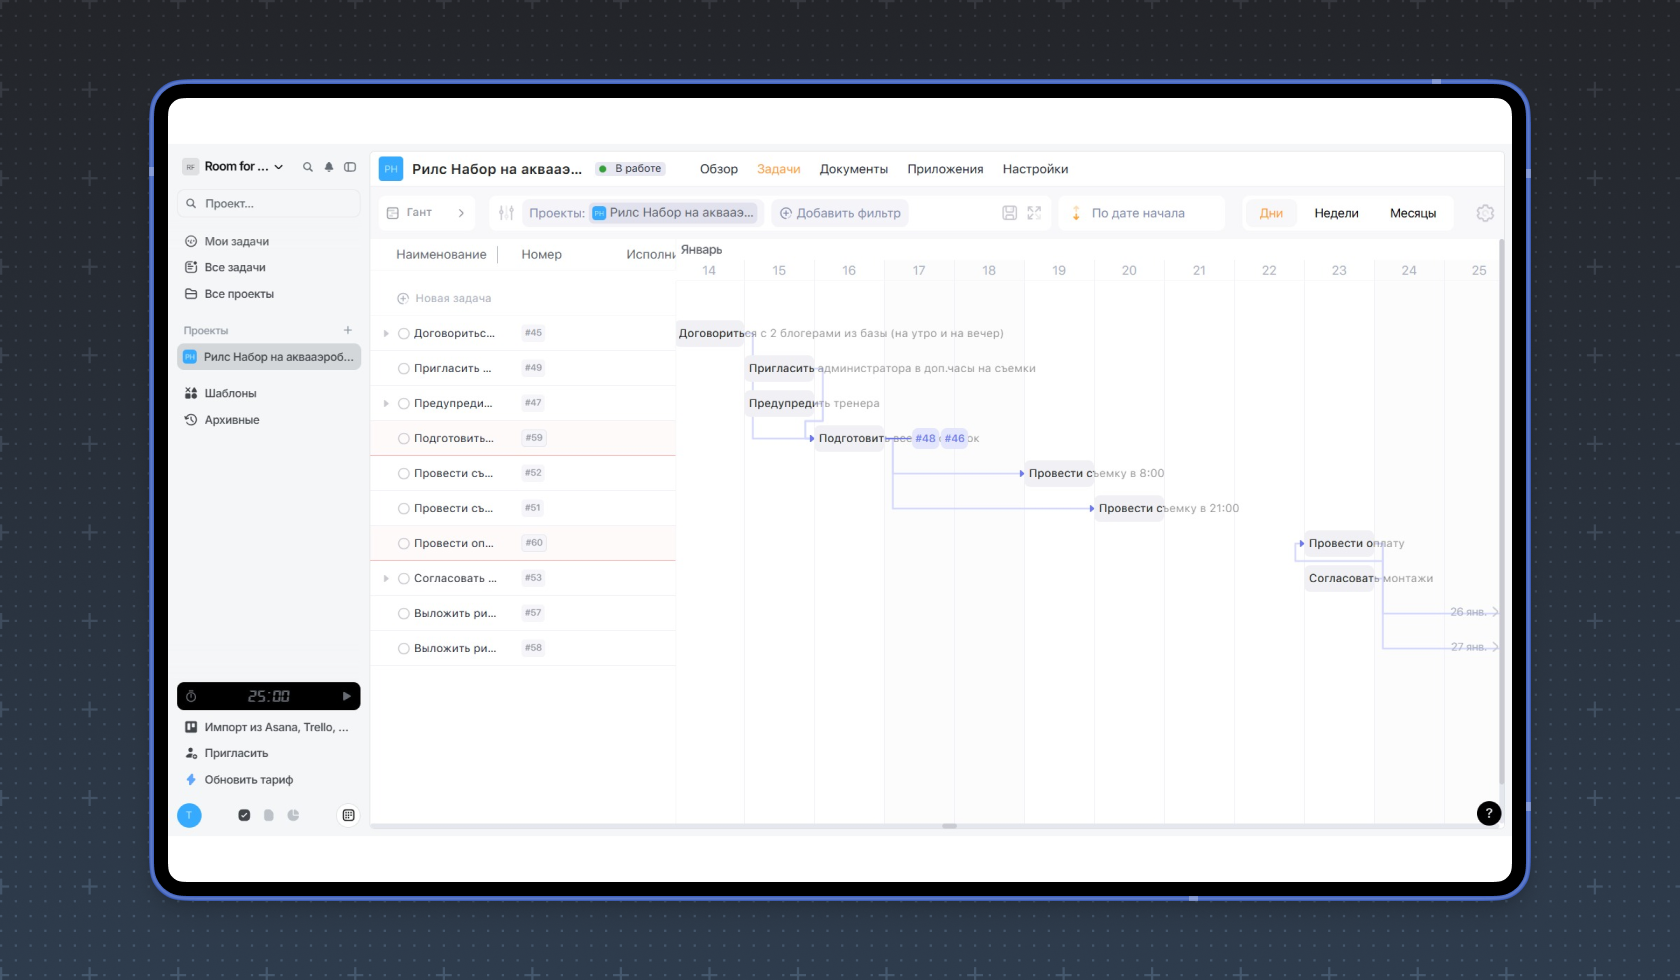
Task: Check off task #59 Подготовить
Action: [404, 438]
